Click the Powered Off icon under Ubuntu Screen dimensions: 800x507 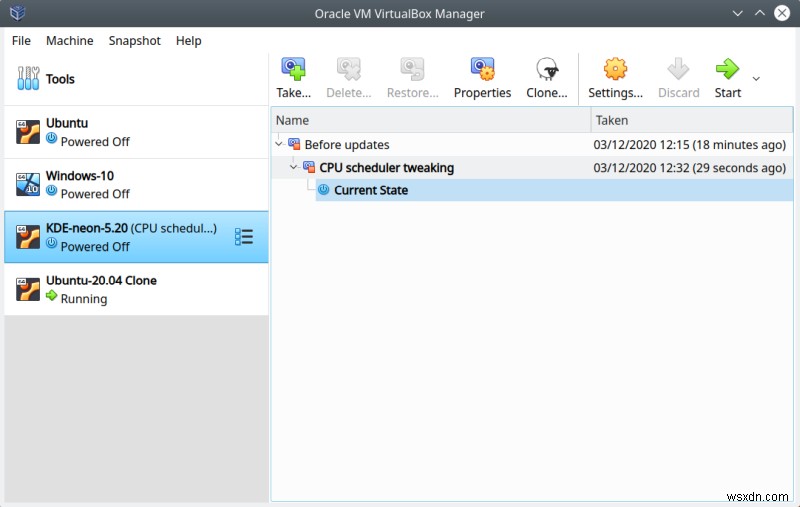52,138
